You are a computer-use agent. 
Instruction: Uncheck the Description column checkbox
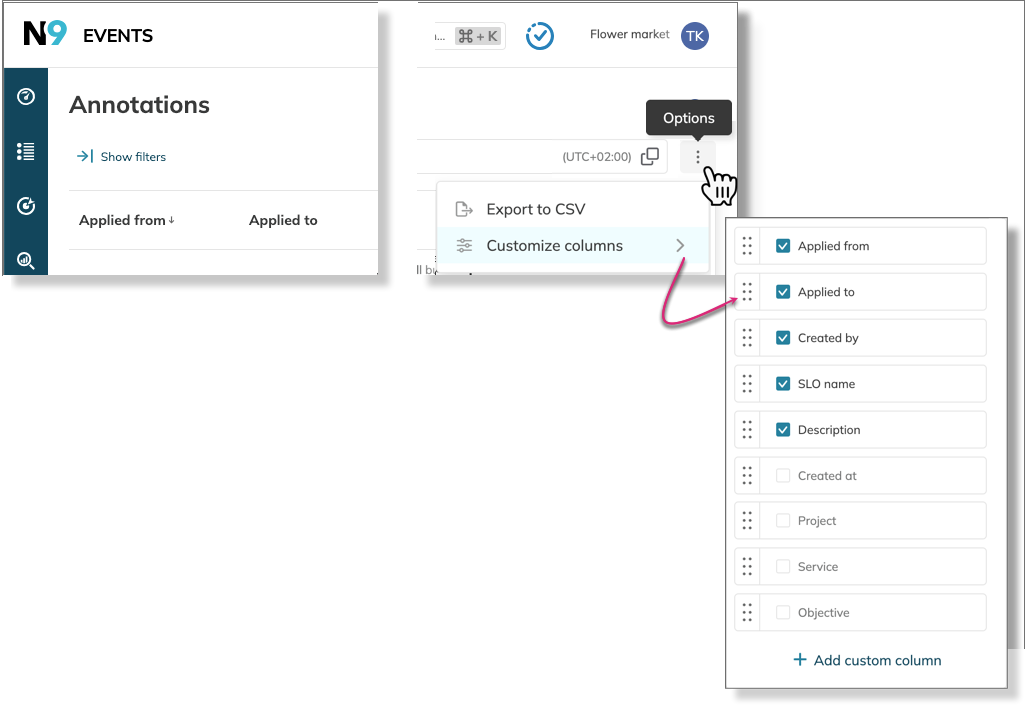[x=783, y=430]
